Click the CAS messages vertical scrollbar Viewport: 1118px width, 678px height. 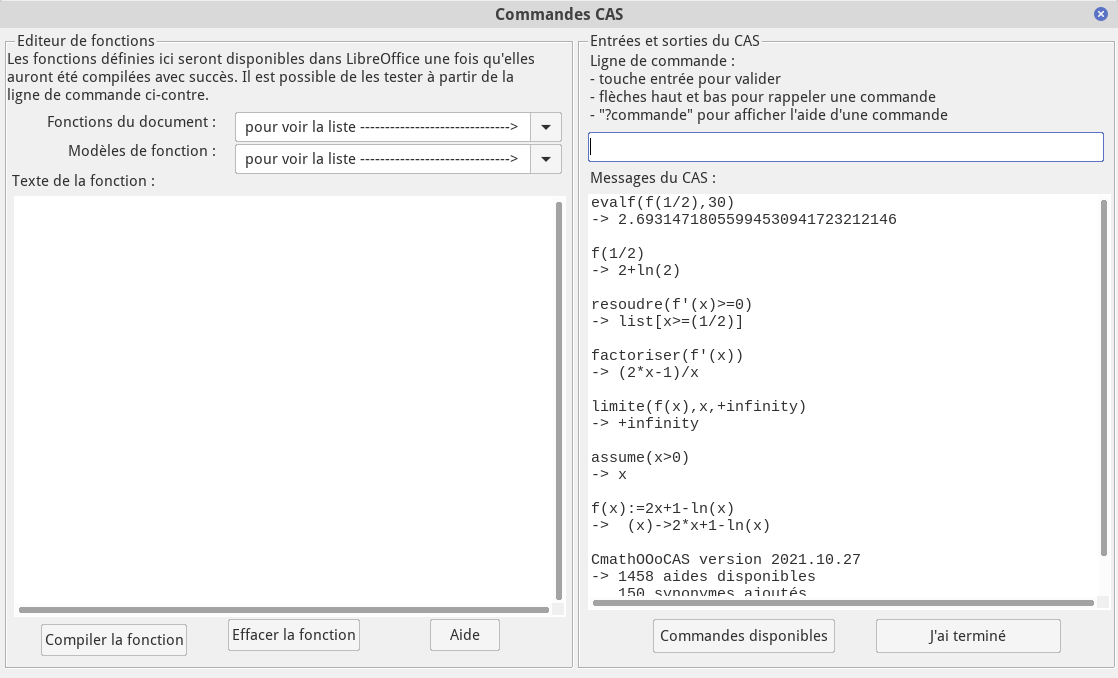[x=1104, y=380]
